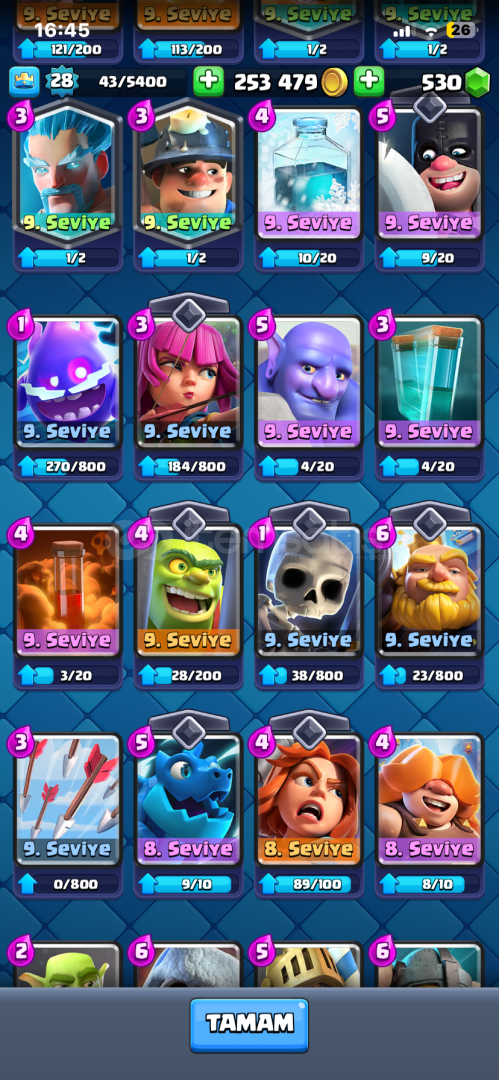Tap the green plus beside gems

(x=369, y=82)
